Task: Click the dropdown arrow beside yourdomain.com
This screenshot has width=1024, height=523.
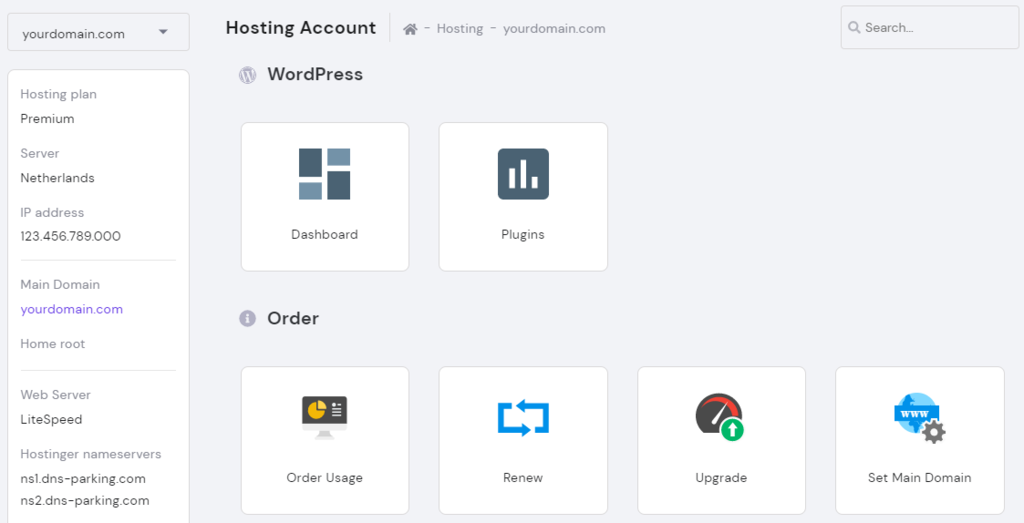Action: (163, 33)
